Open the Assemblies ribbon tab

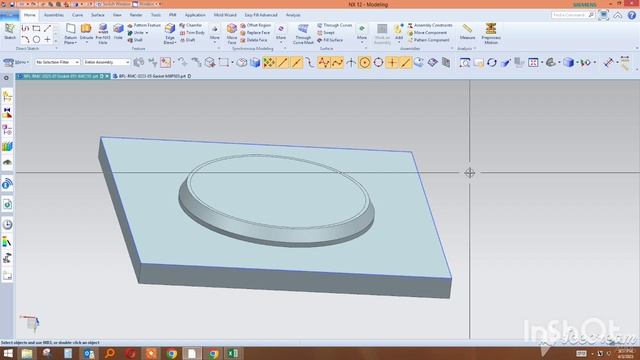tap(53, 15)
